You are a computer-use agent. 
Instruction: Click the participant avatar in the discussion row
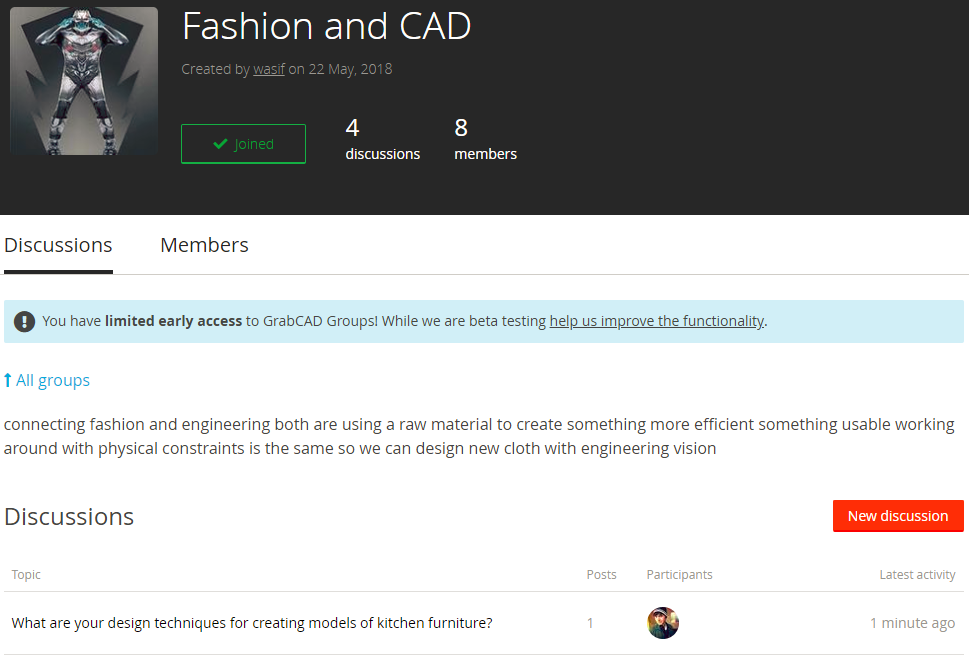click(x=663, y=623)
